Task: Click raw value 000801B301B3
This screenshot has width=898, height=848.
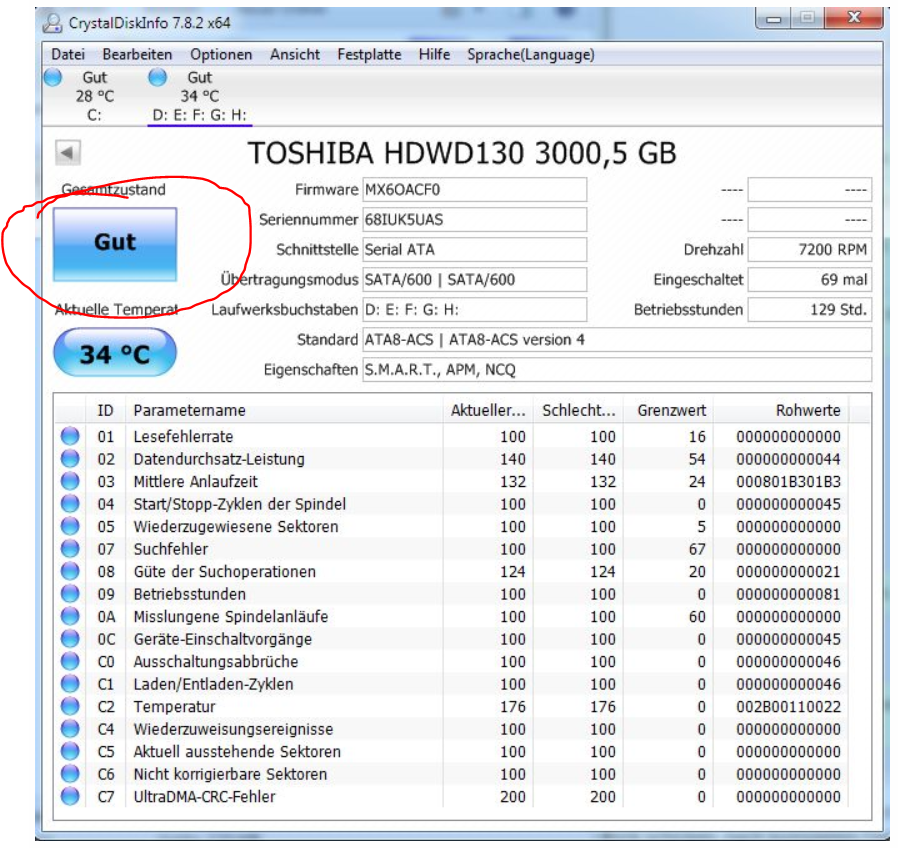Action: [x=789, y=482]
